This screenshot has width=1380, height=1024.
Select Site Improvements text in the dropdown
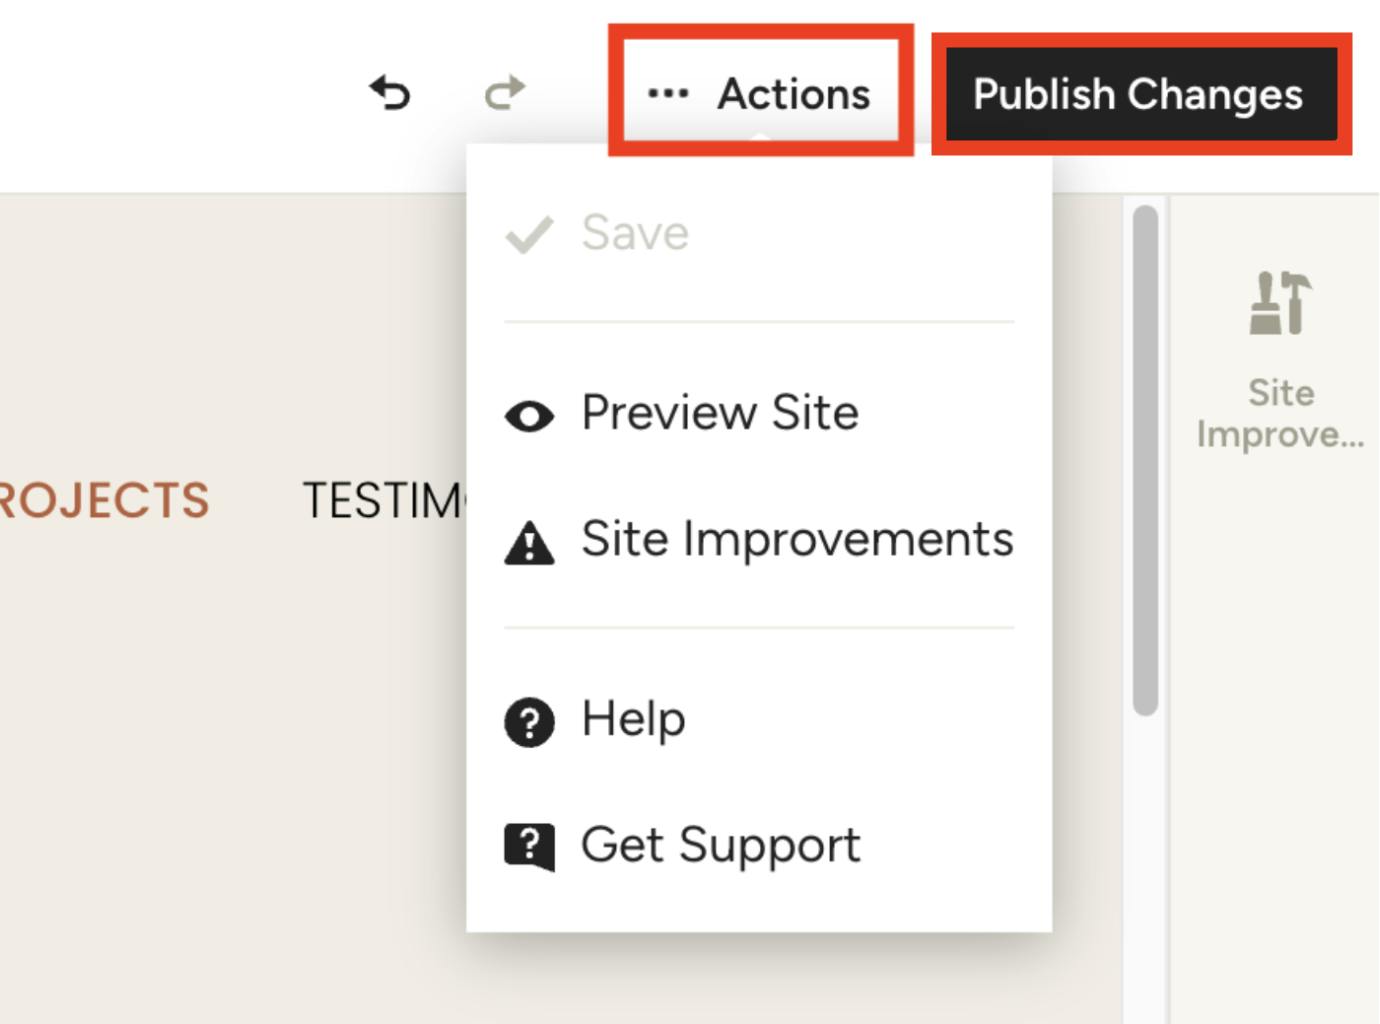click(797, 539)
